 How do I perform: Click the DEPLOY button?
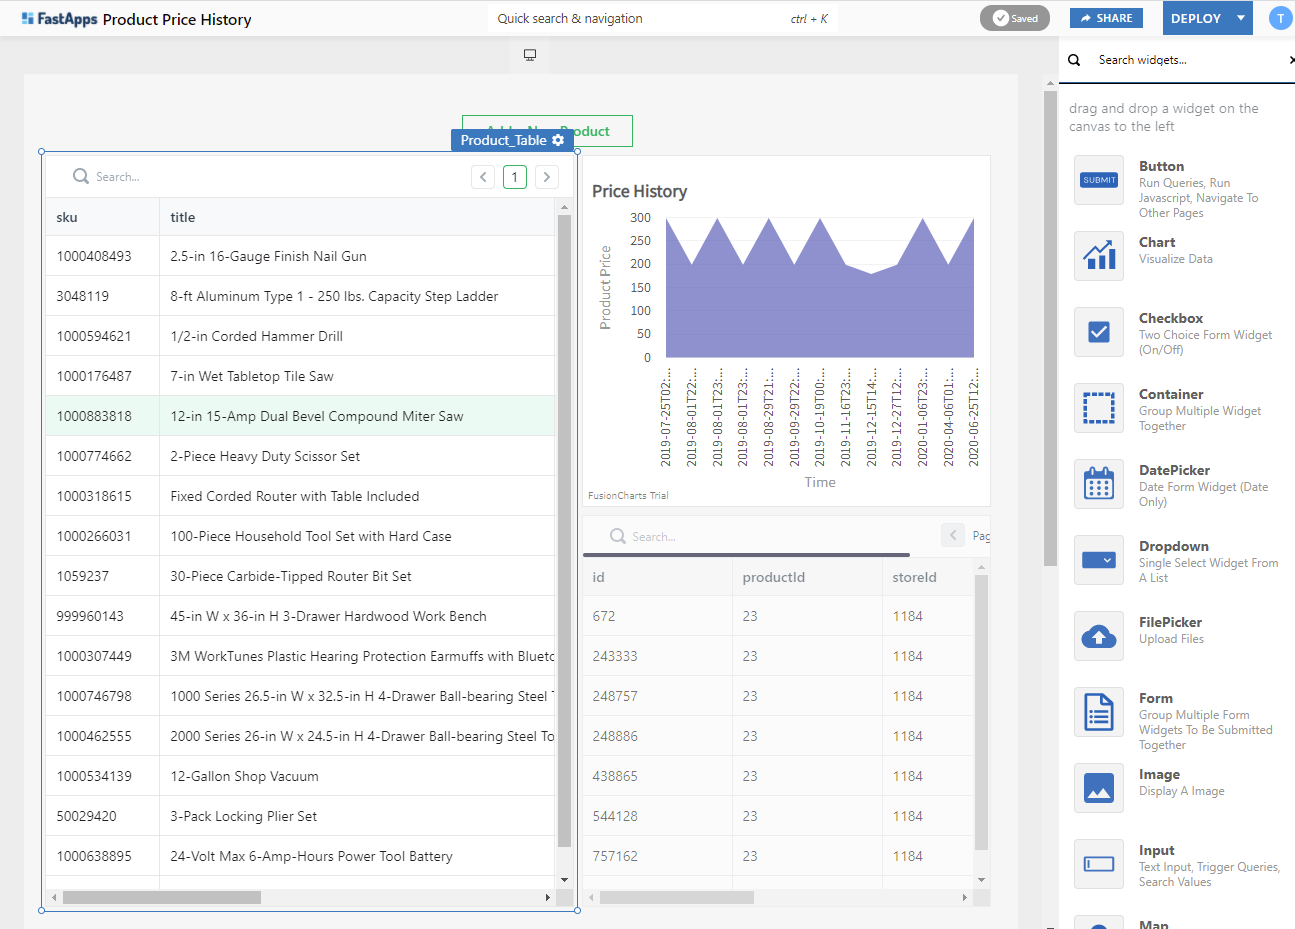(1196, 18)
